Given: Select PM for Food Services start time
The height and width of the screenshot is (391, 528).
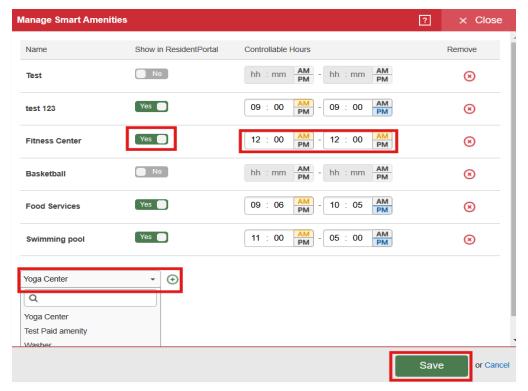Looking at the screenshot, I should pos(303,210).
